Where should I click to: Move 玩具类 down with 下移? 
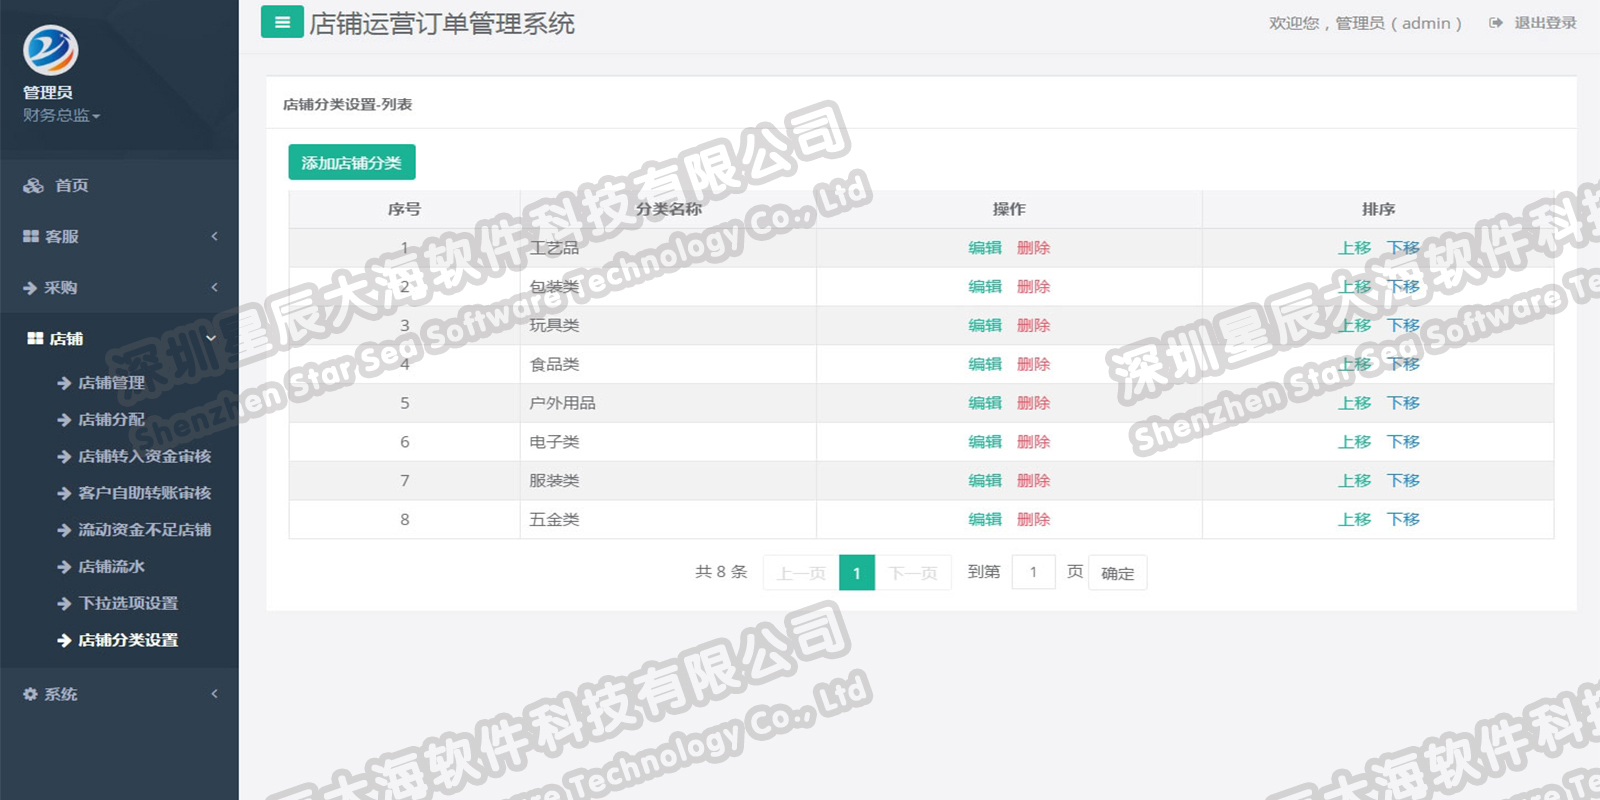click(1403, 325)
